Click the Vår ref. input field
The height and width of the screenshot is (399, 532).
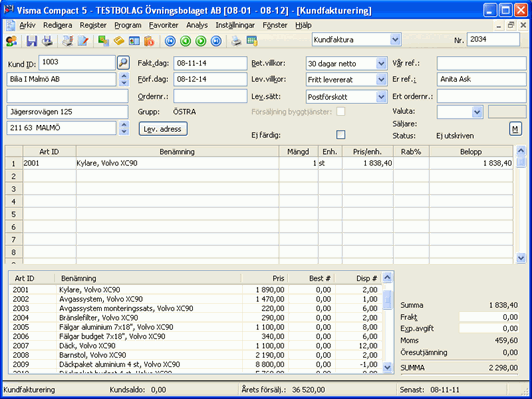481,63
